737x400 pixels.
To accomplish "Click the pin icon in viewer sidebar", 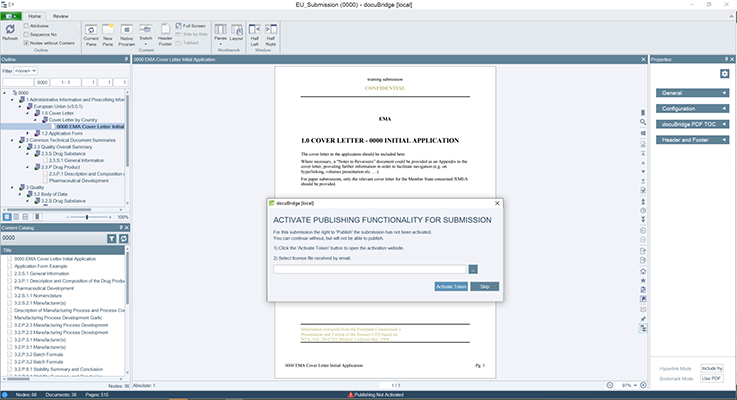I will tap(643, 319).
